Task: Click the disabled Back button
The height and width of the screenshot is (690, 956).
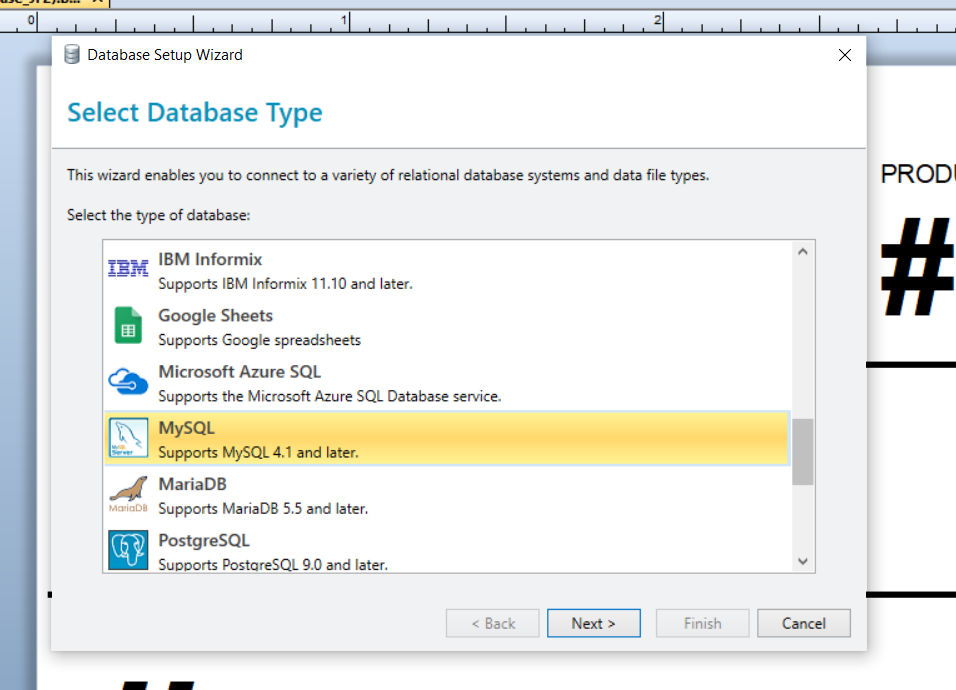Action: (x=493, y=623)
